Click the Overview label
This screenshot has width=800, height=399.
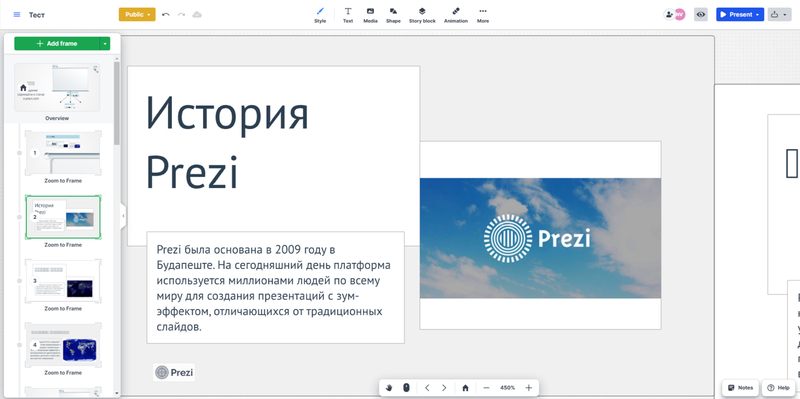click(x=57, y=118)
